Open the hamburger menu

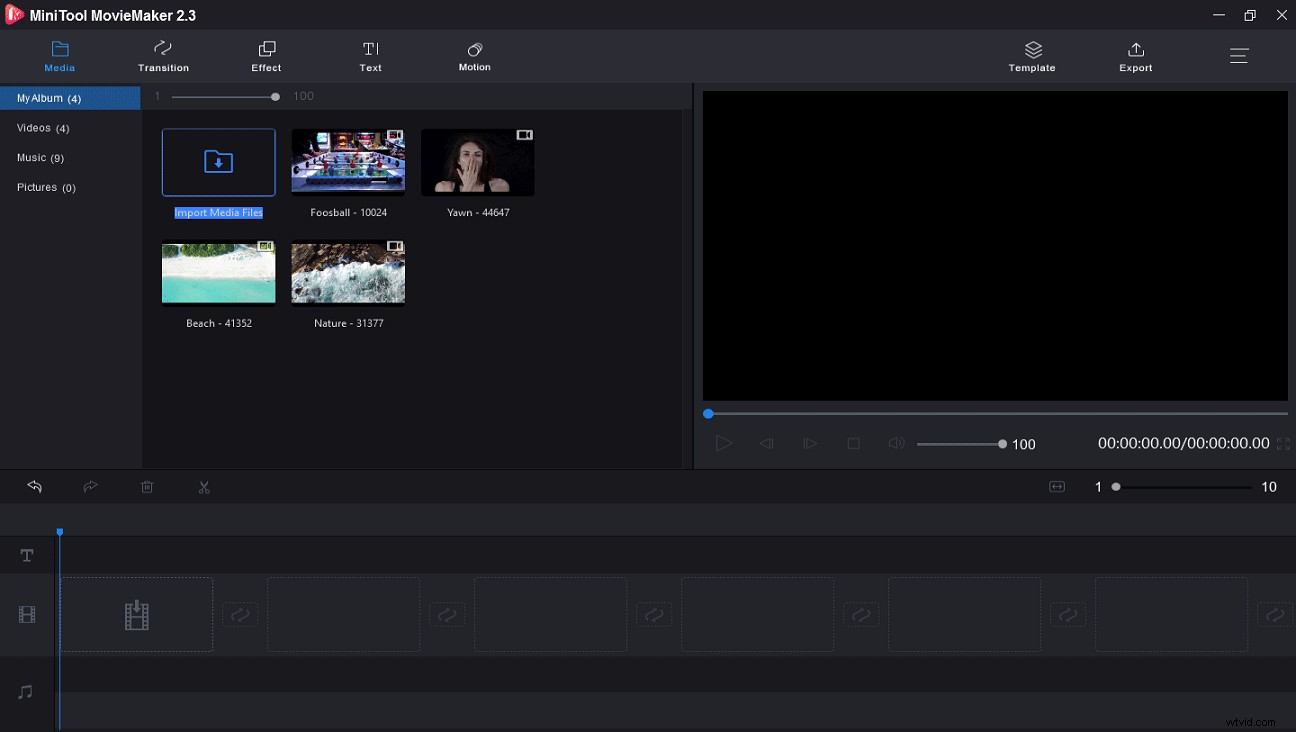(x=1239, y=56)
